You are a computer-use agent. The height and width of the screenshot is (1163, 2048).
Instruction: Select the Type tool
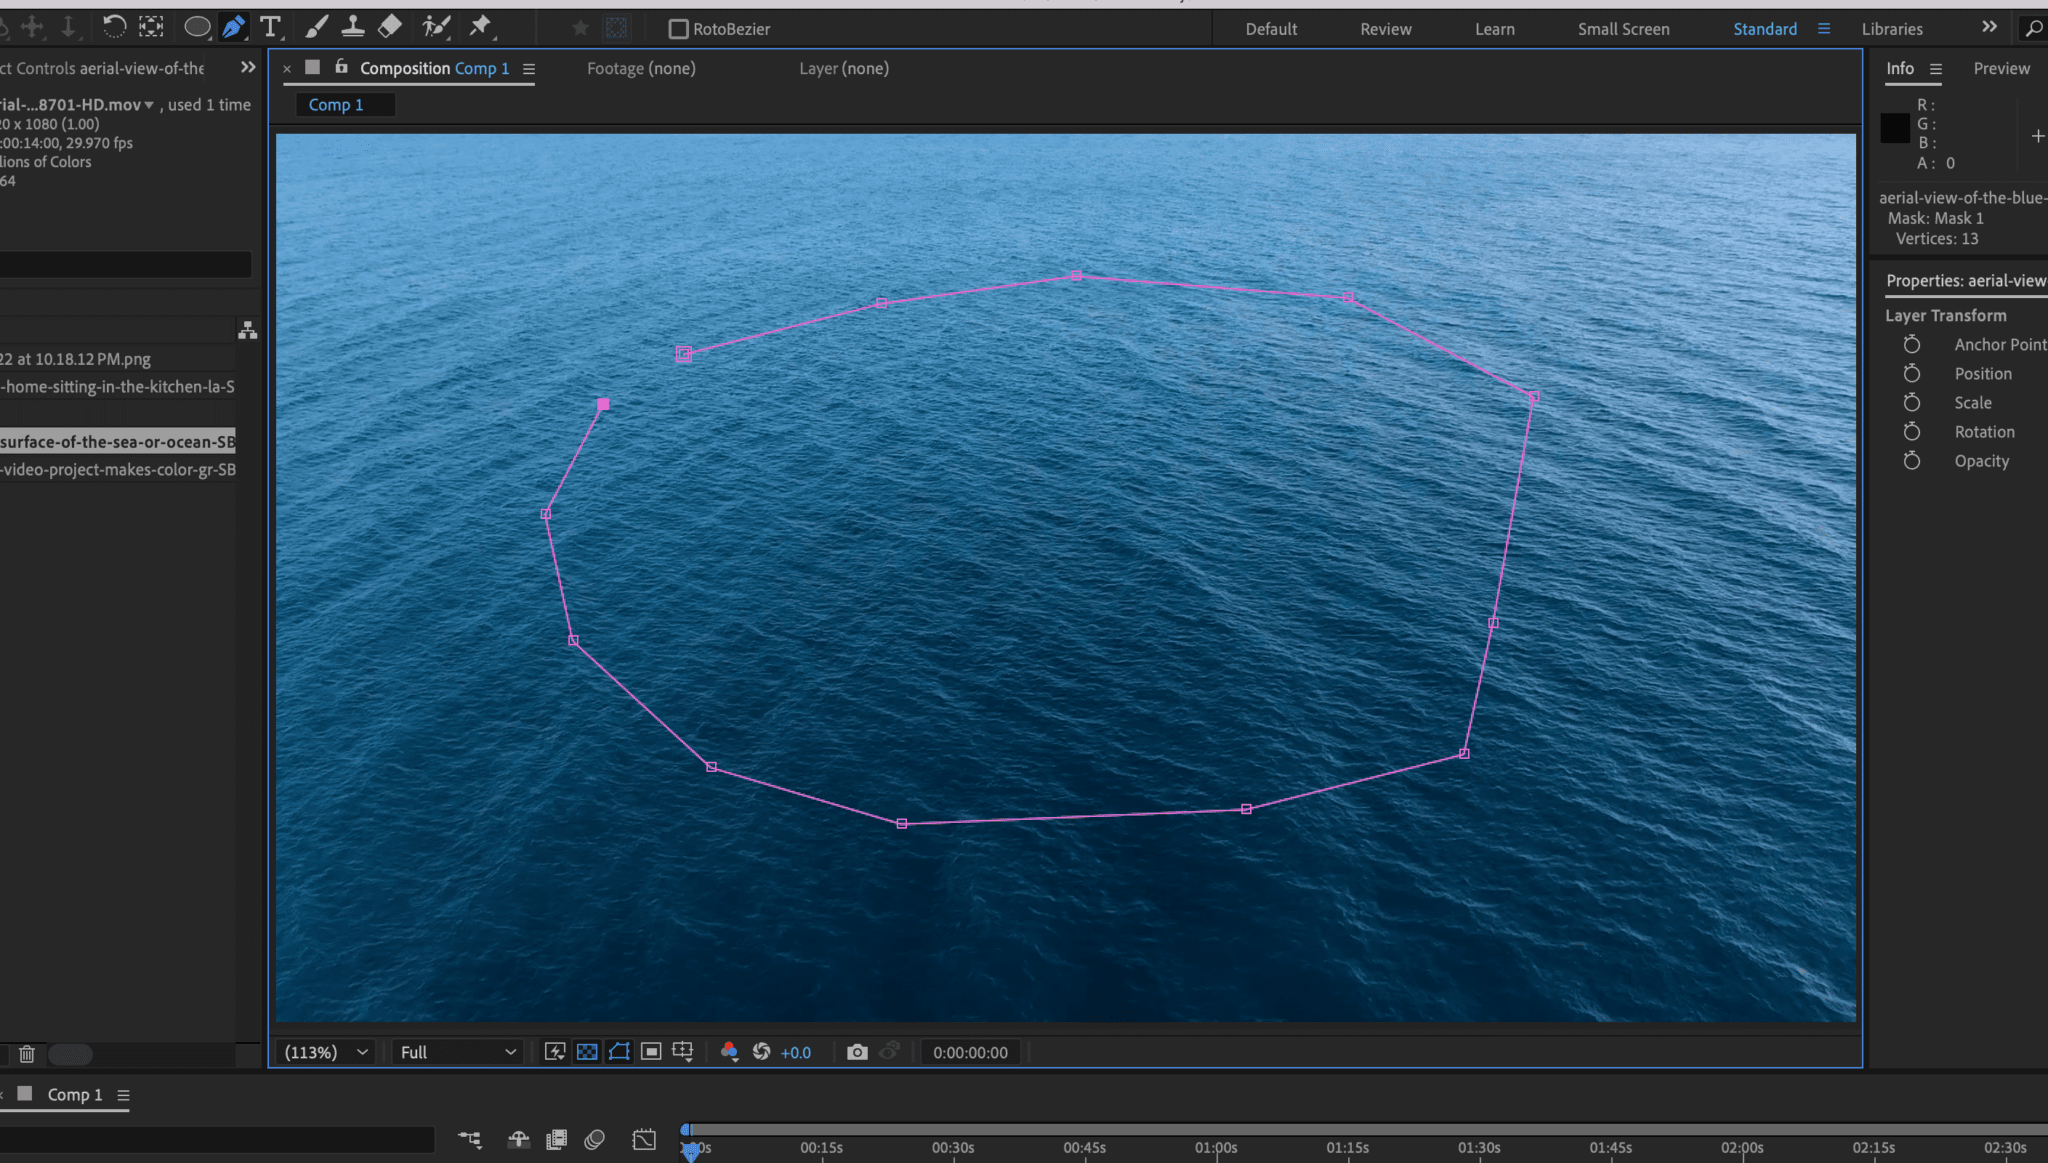[271, 27]
